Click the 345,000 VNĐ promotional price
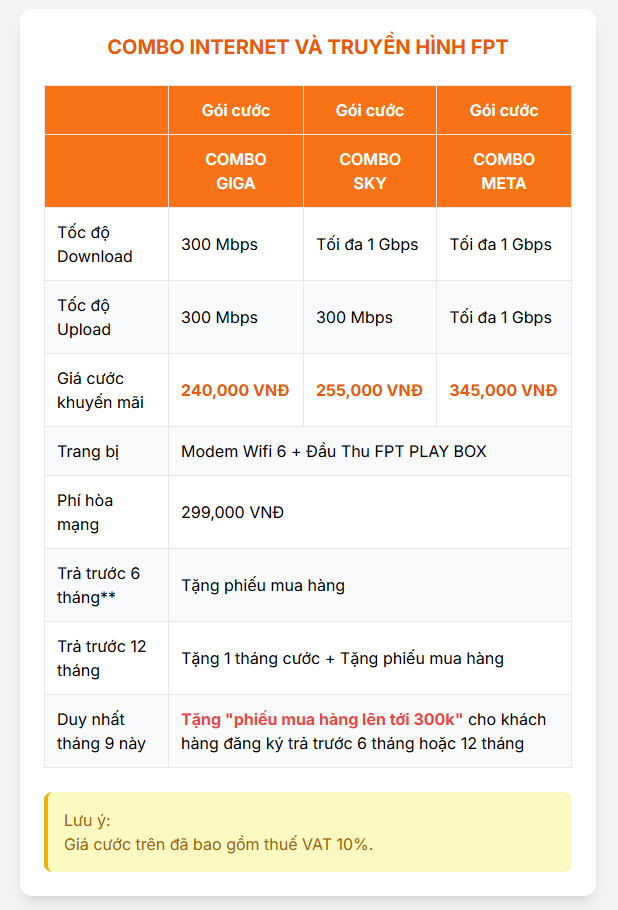The height and width of the screenshot is (910, 618). coord(503,390)
